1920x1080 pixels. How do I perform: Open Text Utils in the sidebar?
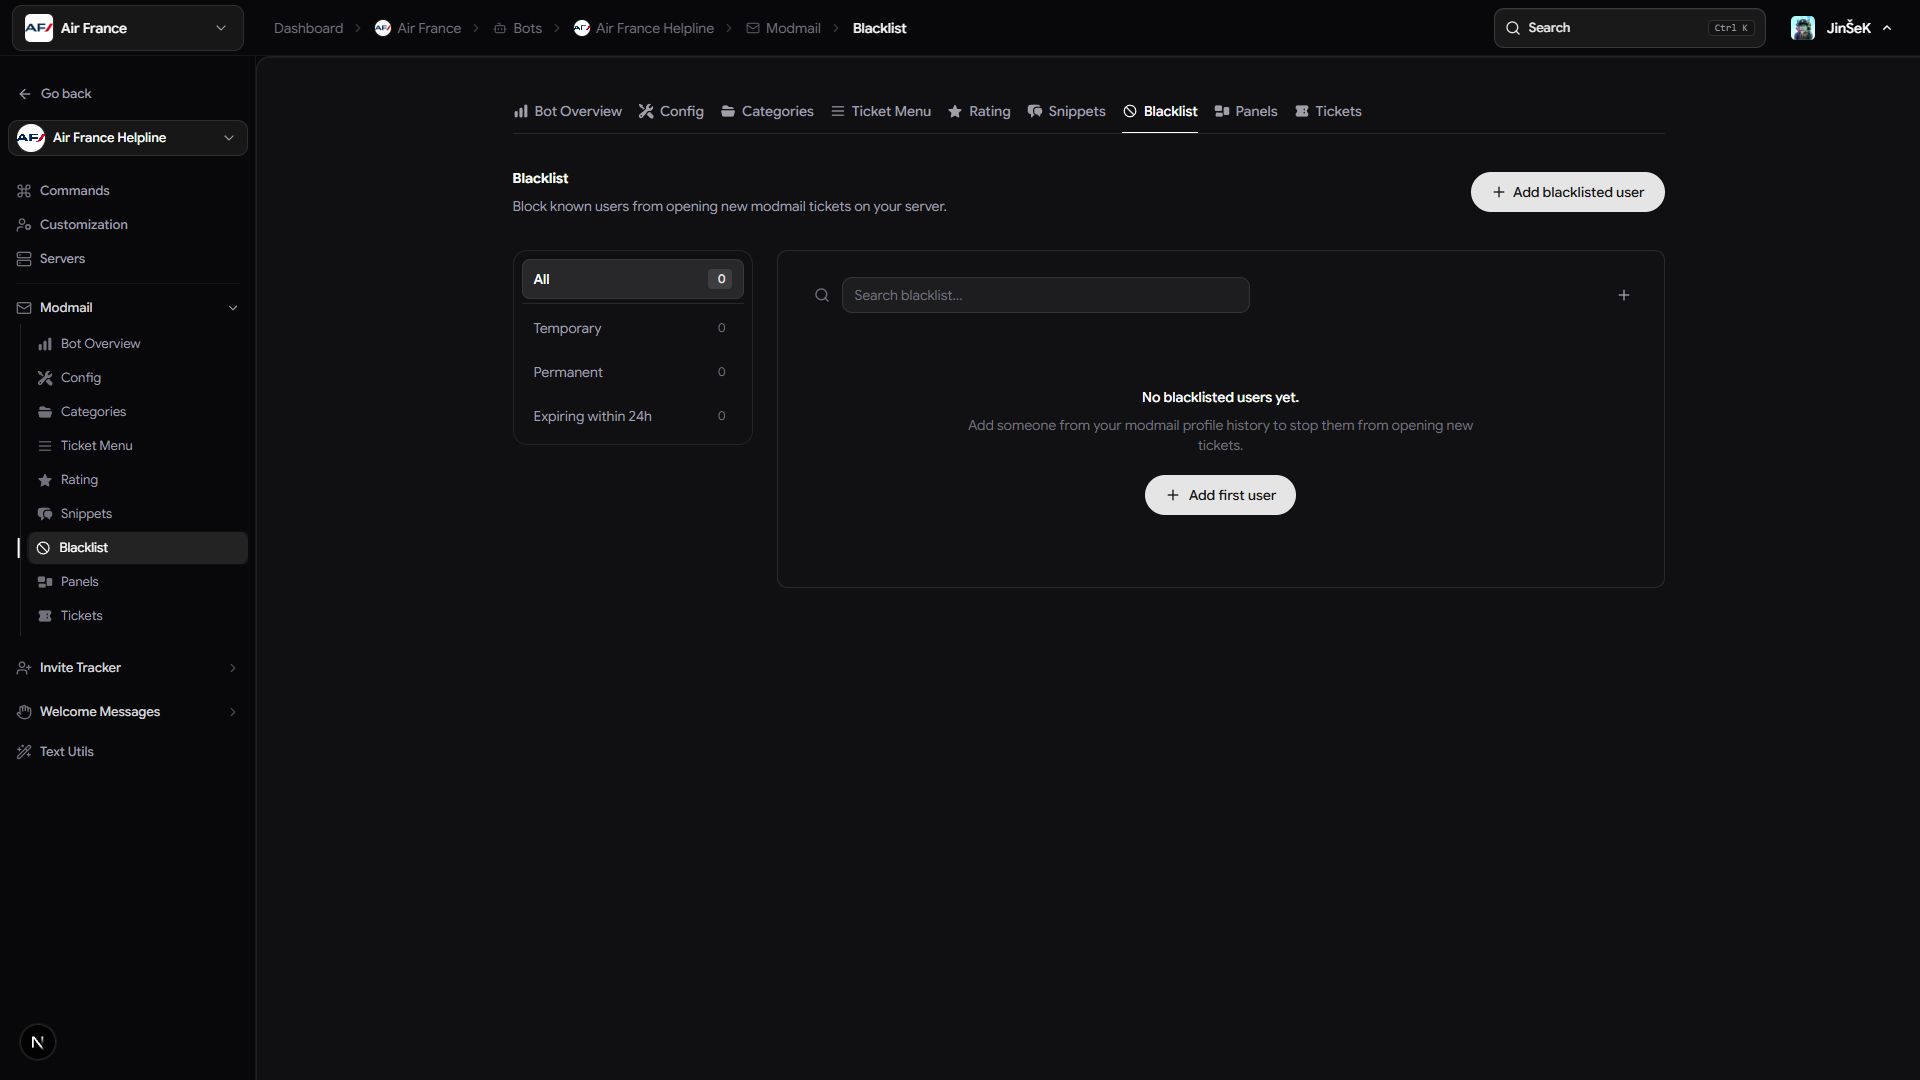click(128, 752)
